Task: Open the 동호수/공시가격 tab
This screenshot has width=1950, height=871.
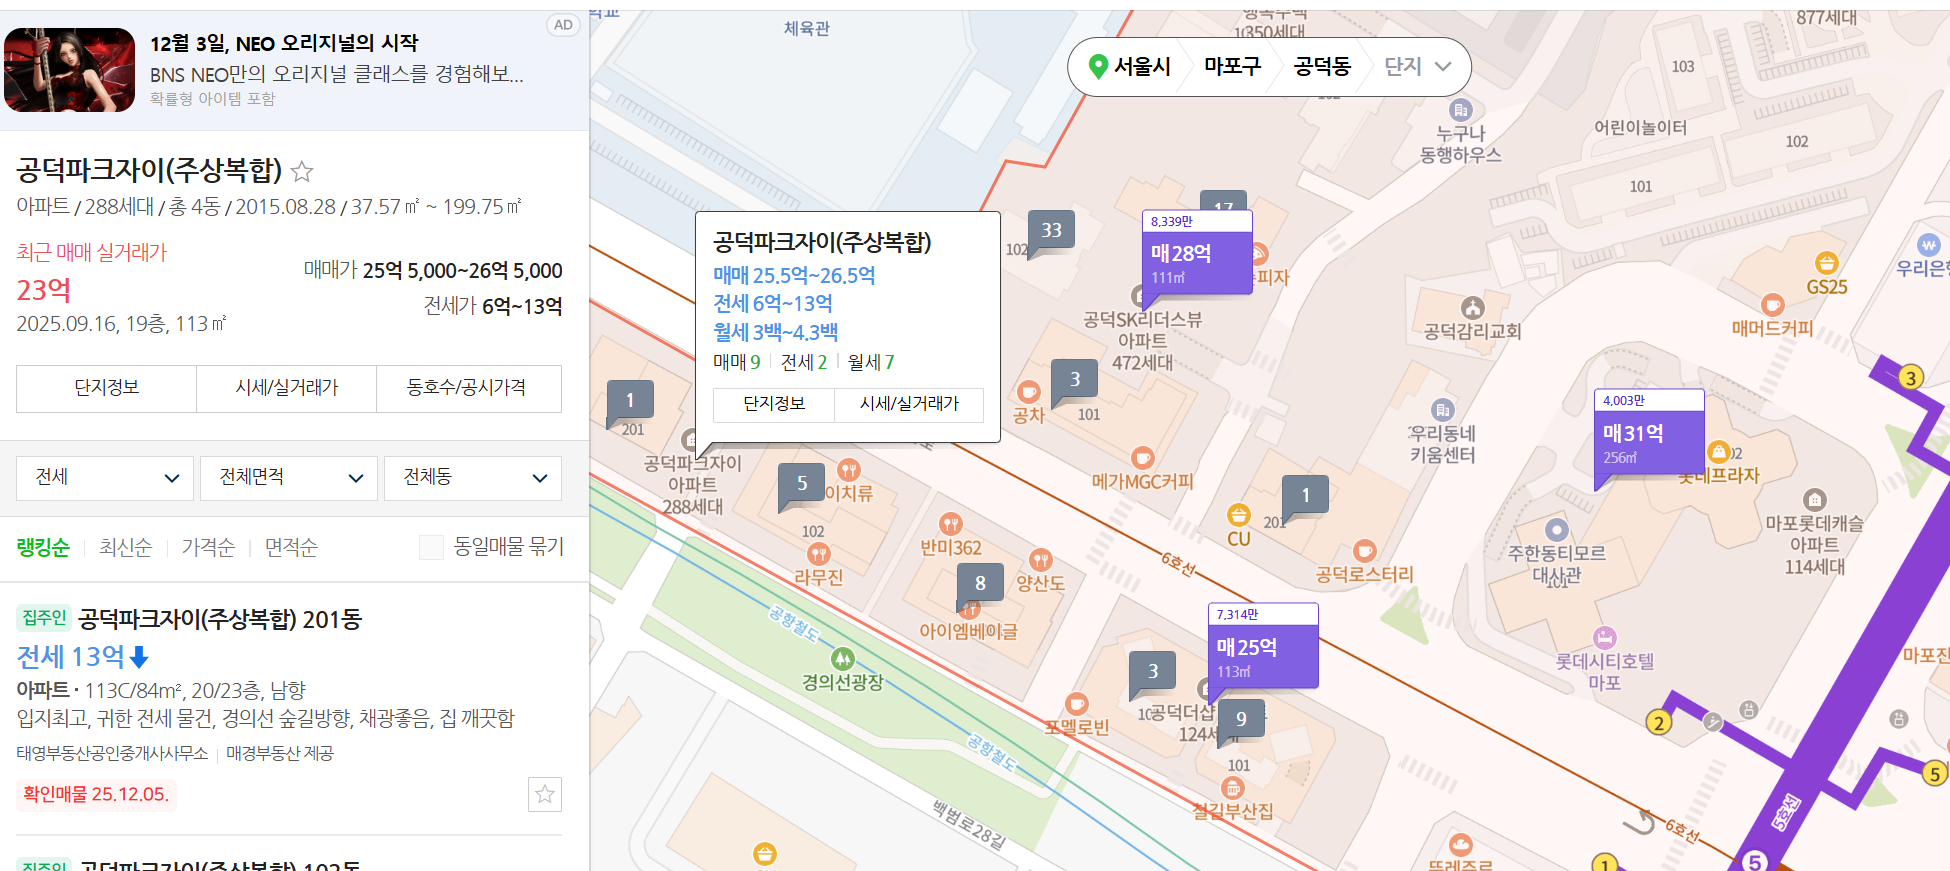Action: (468, 388)
